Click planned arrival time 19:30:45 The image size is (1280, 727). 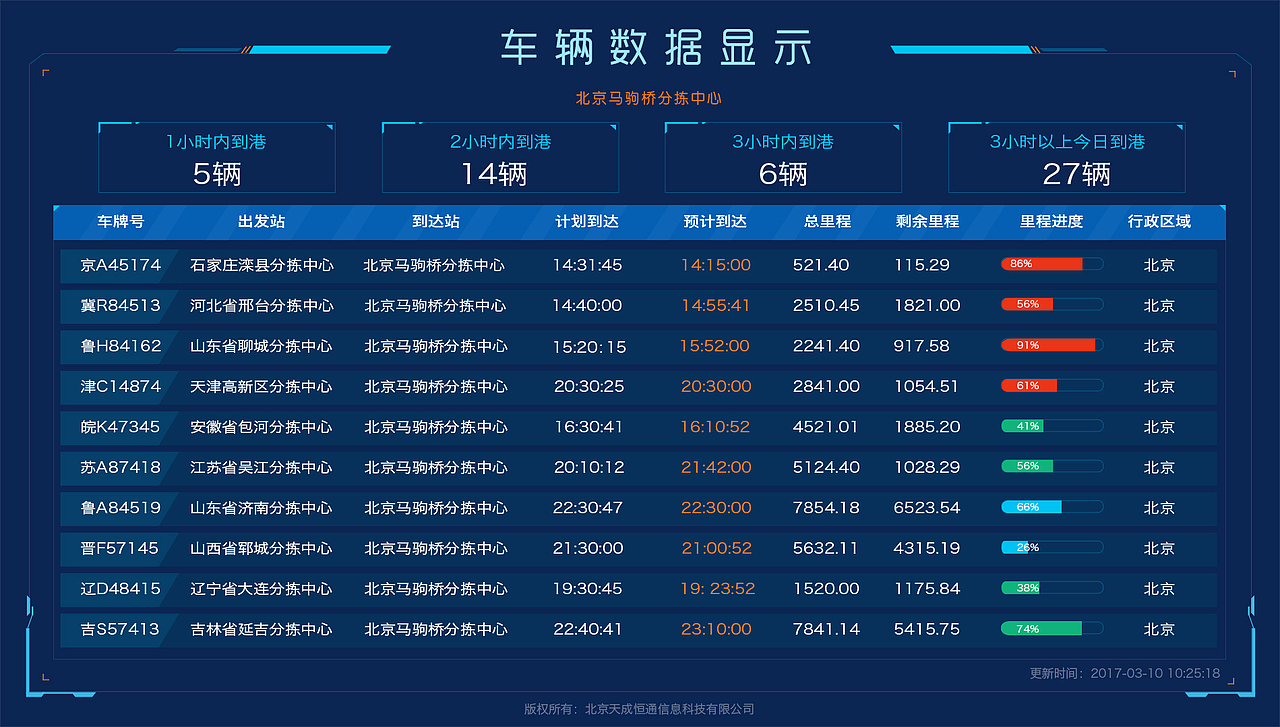point(588,589)
